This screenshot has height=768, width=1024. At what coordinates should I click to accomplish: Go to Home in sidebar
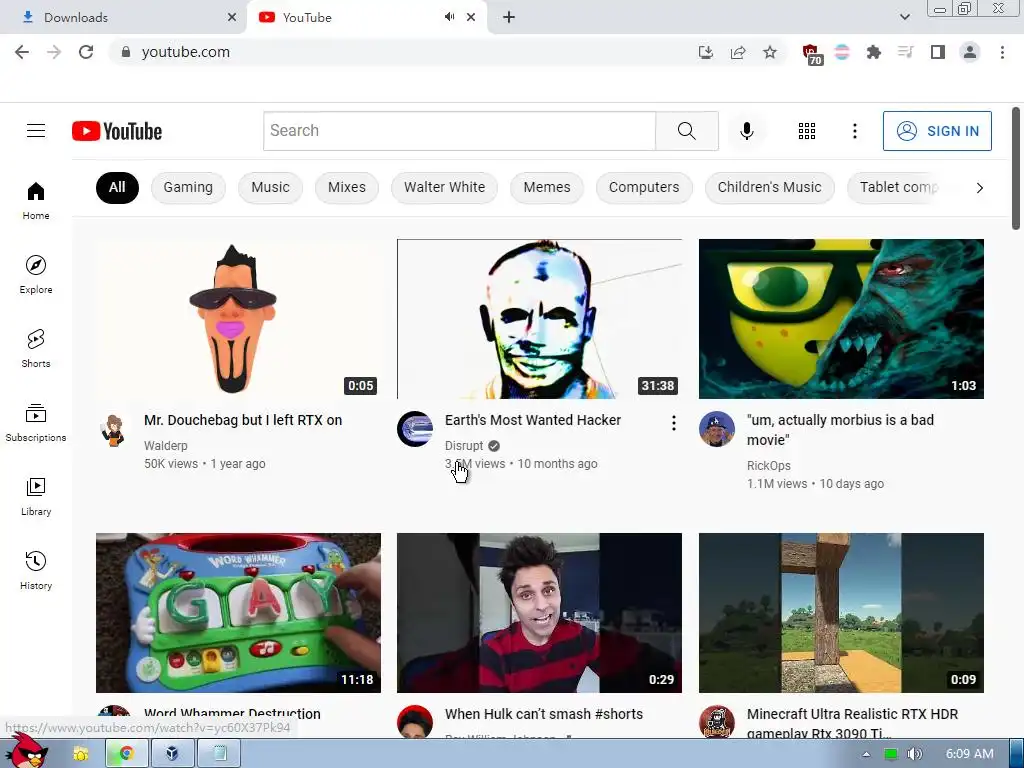(36, 200)
